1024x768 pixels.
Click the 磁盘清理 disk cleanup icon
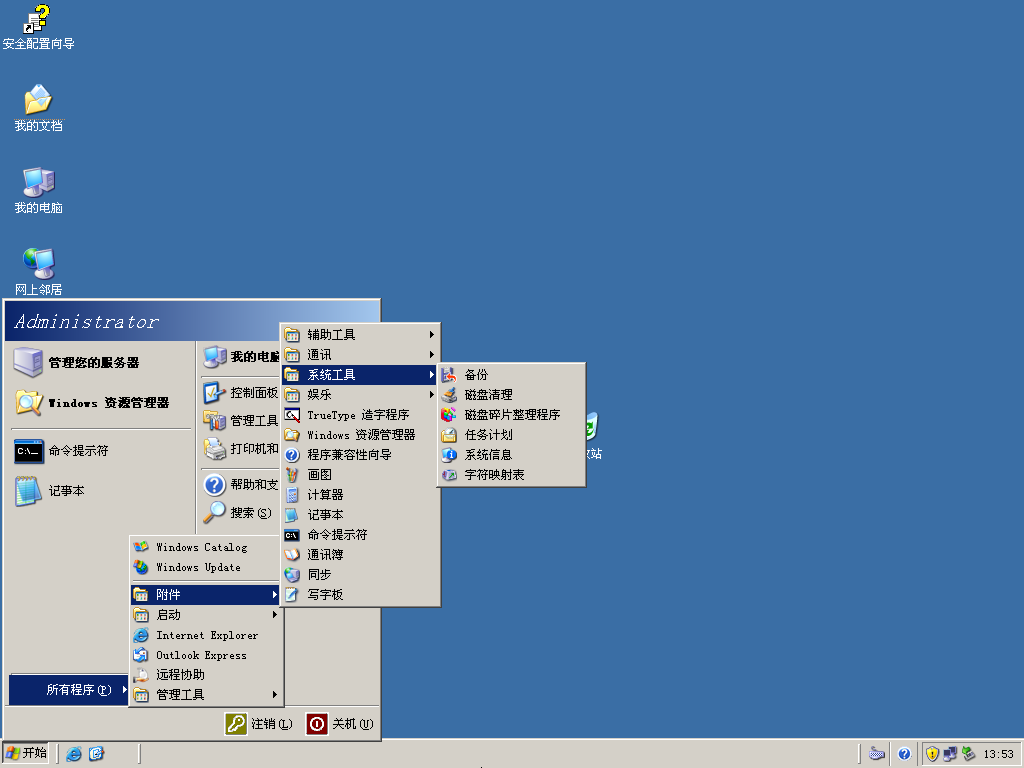449,394
